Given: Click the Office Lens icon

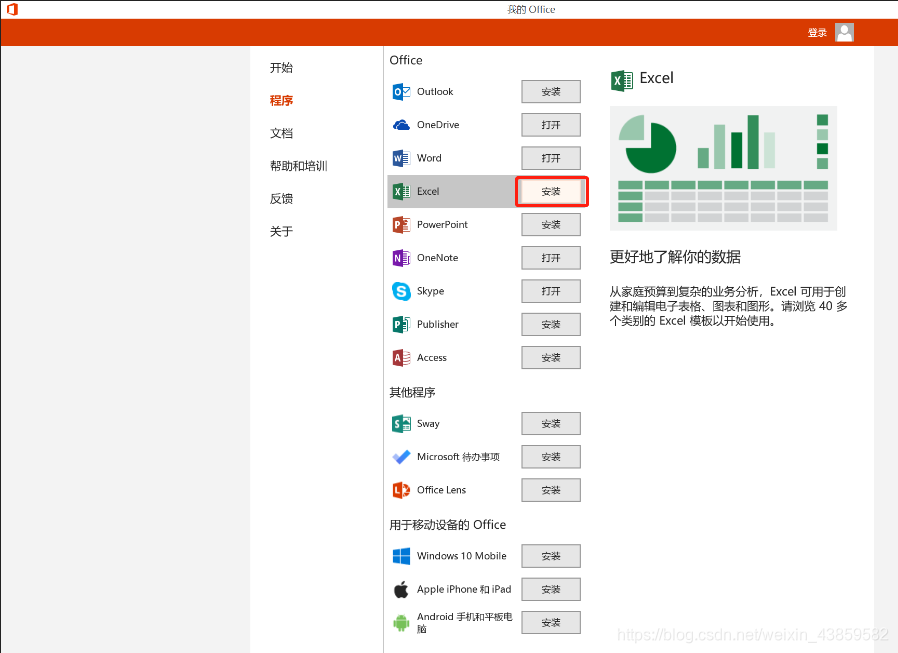Looking at the screenshot, I should tap(401, 490).
